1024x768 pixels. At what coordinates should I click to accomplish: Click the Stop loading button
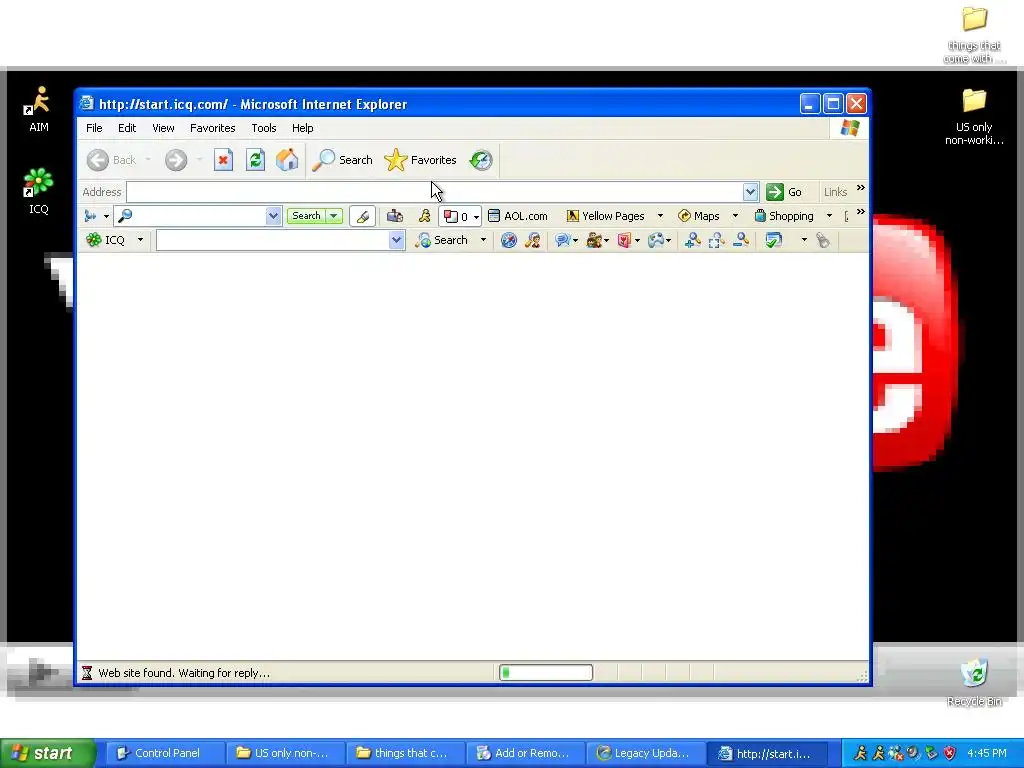(x=223, y=160)
